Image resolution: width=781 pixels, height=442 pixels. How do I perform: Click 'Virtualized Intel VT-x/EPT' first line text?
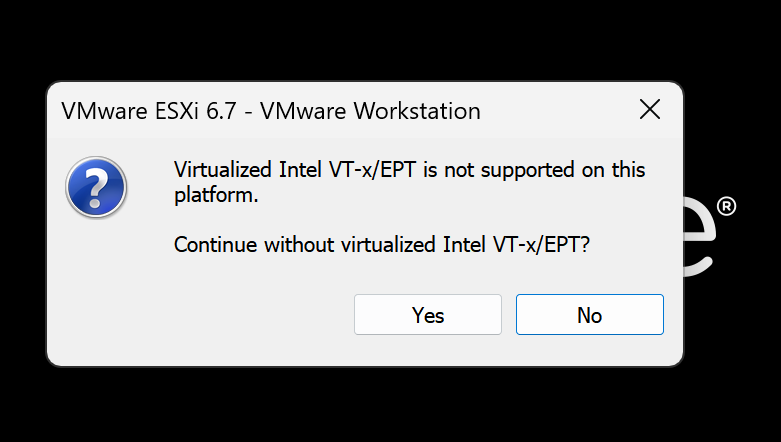(295, 170)
